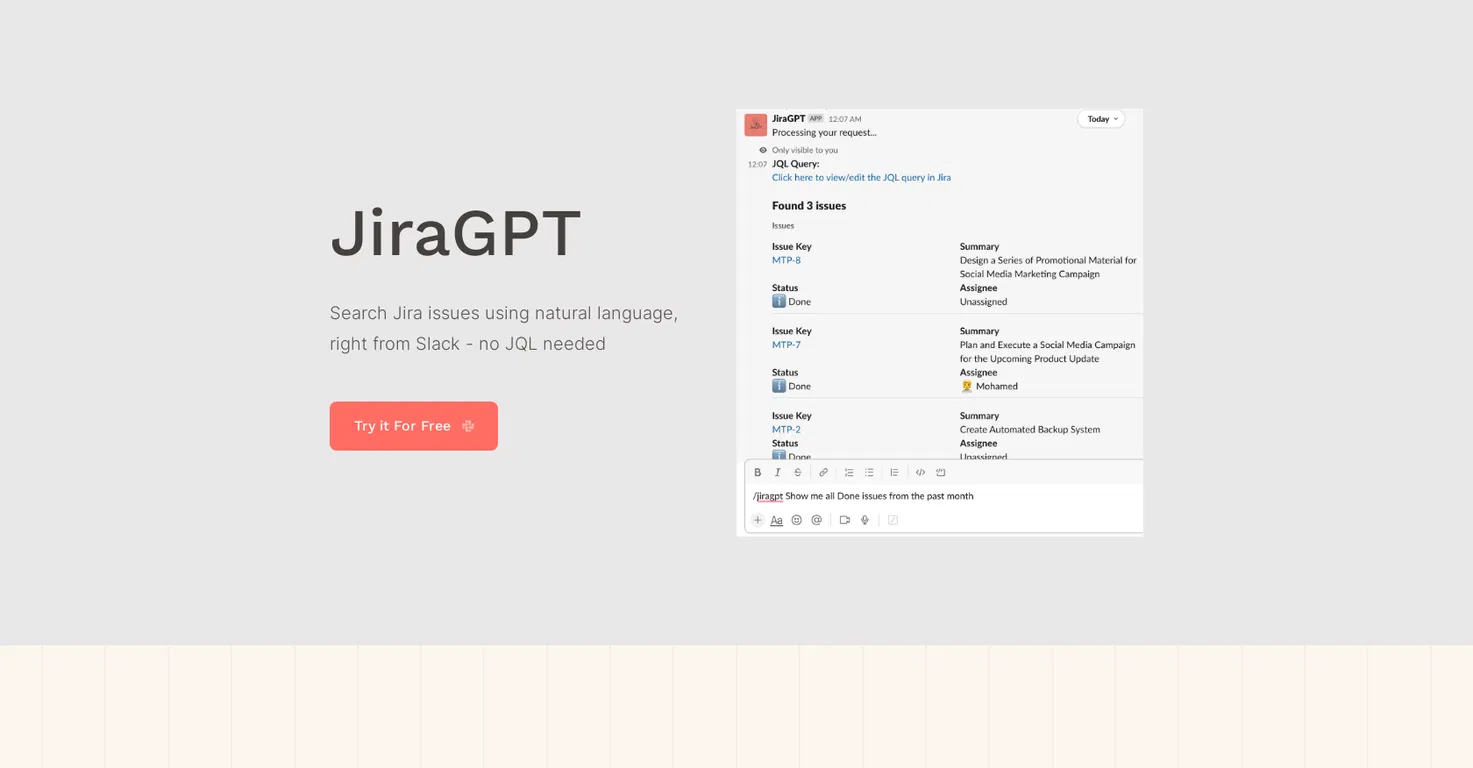This screenshot has width=1473, height=768.
Task: Open the slash shortcuts icon
Action: point(893,520)
